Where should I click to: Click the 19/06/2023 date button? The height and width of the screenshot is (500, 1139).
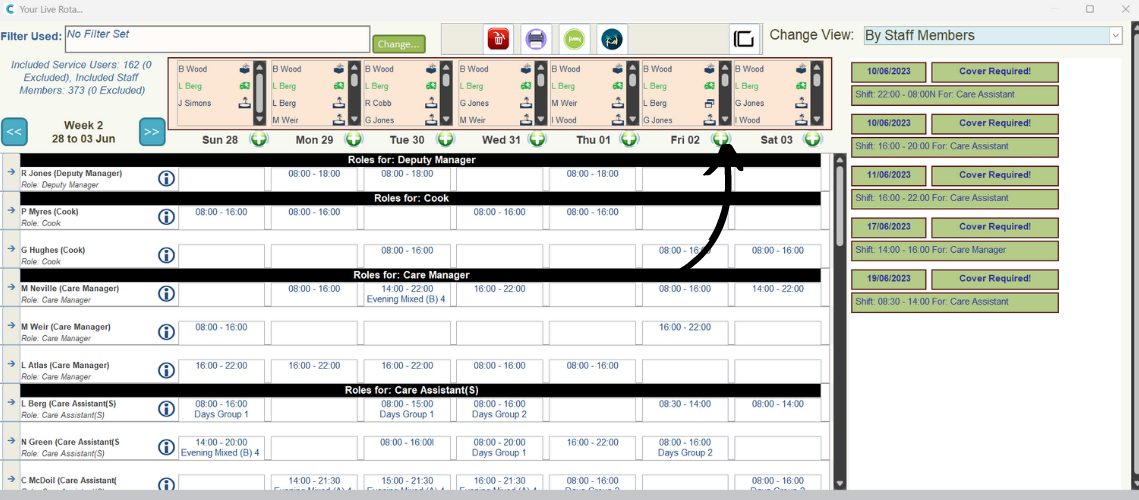[x=888, y=279]
